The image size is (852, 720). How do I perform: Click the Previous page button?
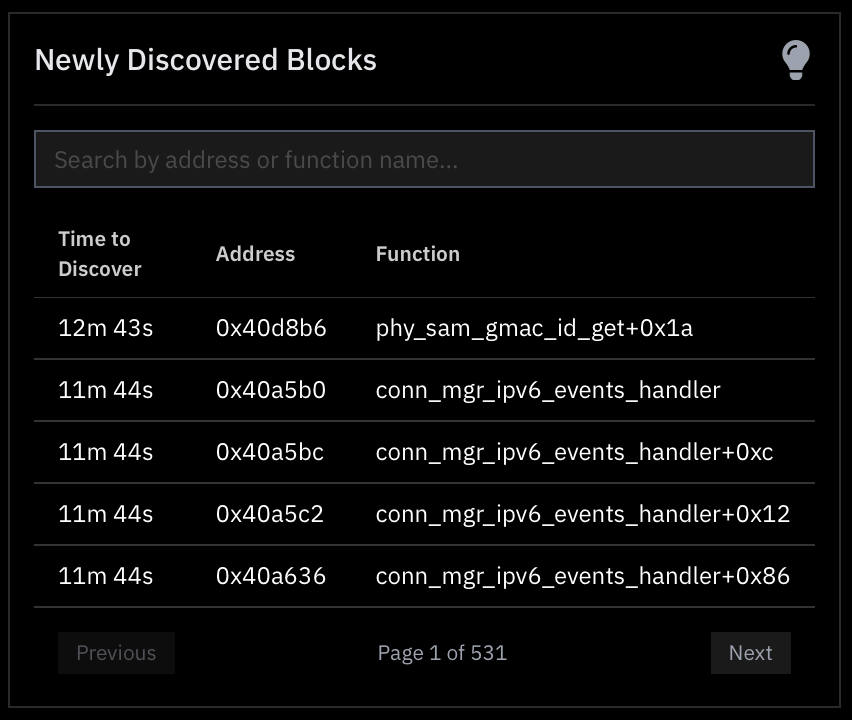point(116,652)
